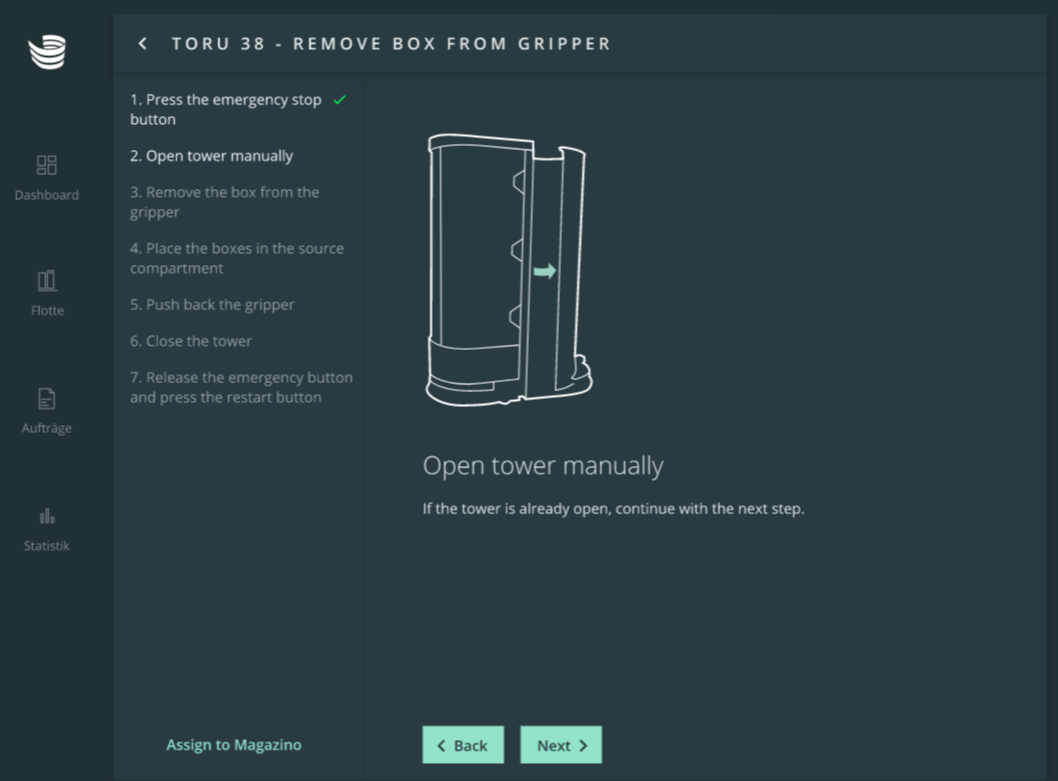The height and width of the screenshot is (781, 1058).
Task: Select step 3 Remove the box from gripper
Action: coord(225,202)
